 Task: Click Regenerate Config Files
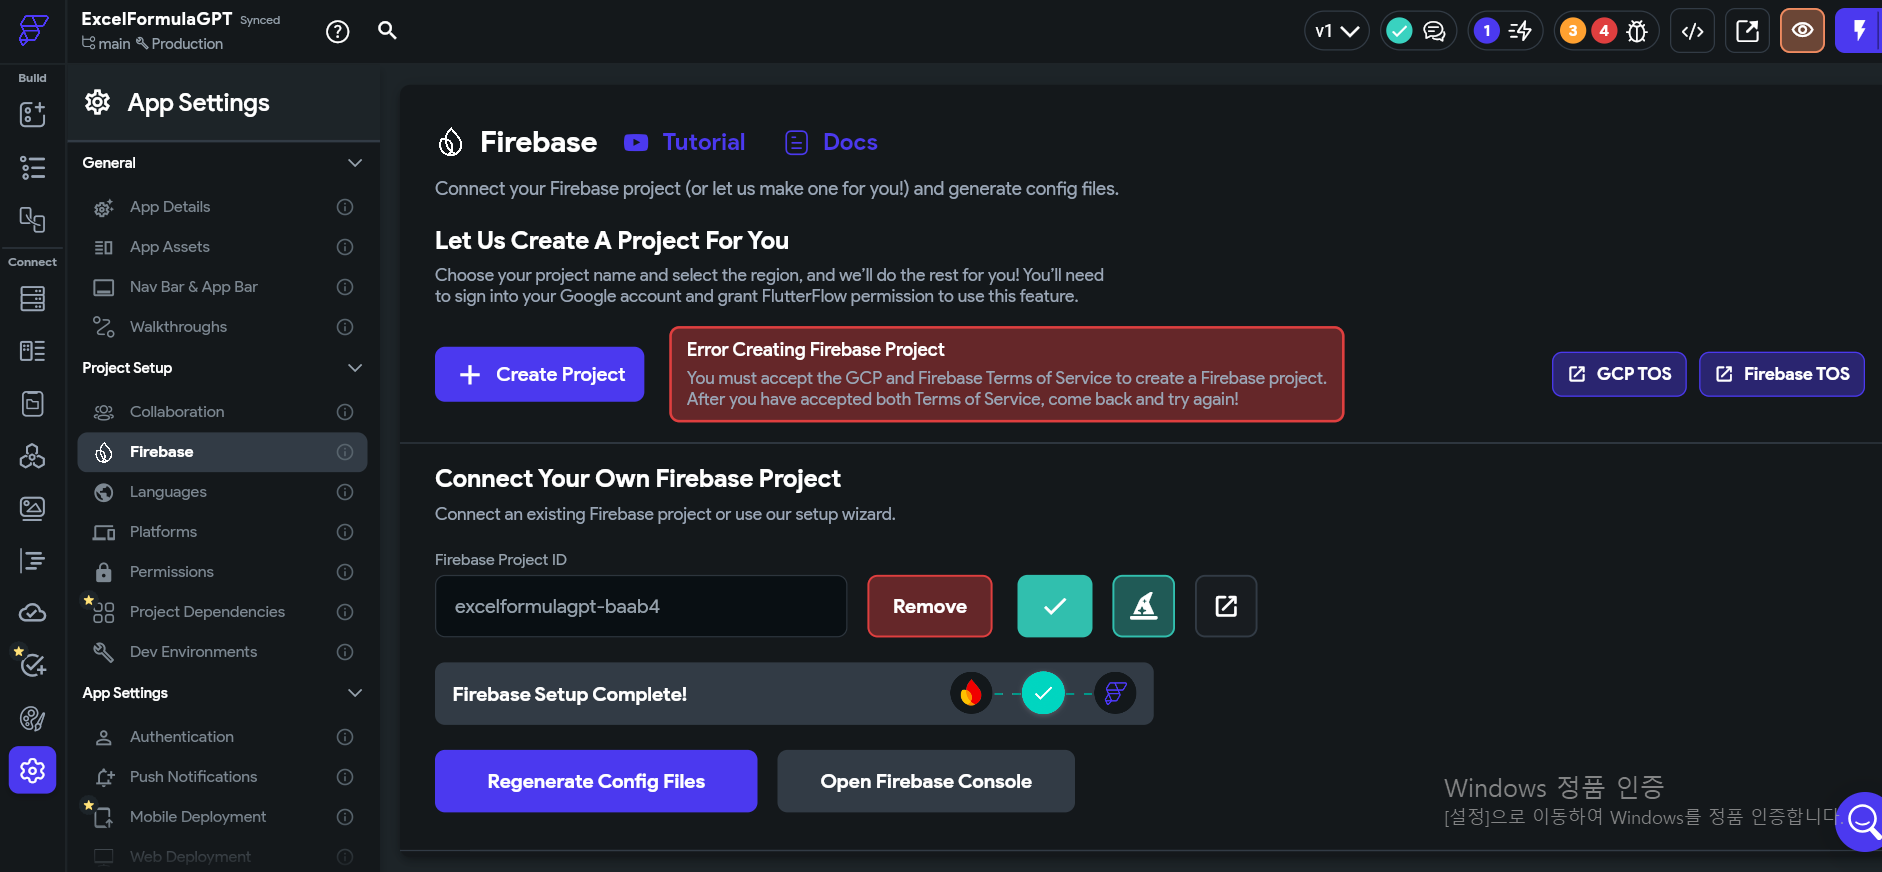[596, 781]
